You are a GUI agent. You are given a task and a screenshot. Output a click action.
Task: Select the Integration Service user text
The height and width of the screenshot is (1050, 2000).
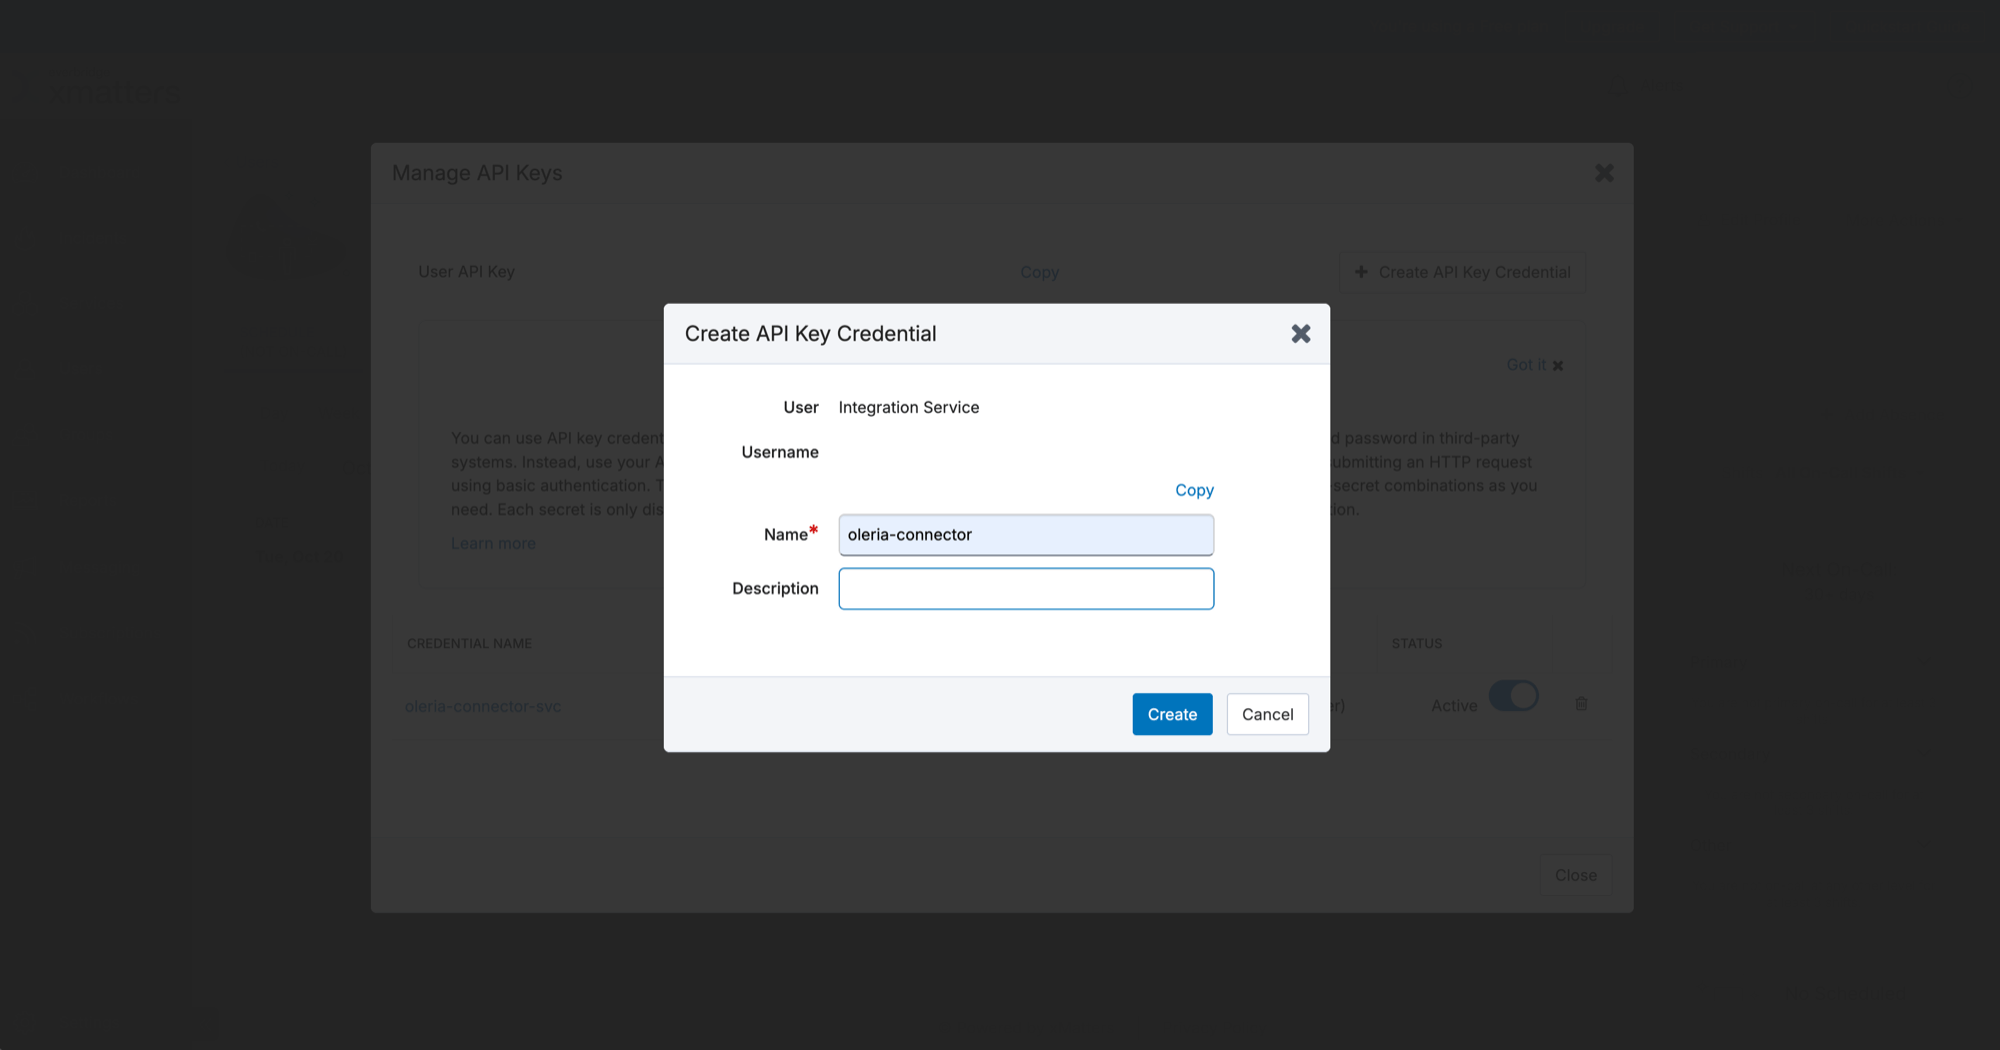point(908,407)
